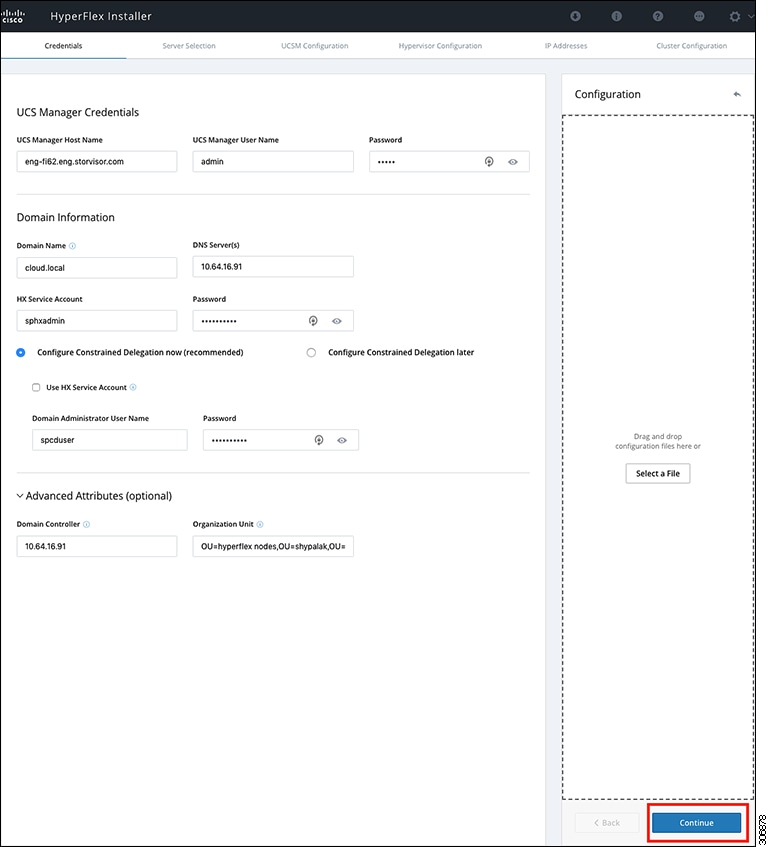
Task: Open Hypervisor Configuration tab
Action: [x=440, y=46]
